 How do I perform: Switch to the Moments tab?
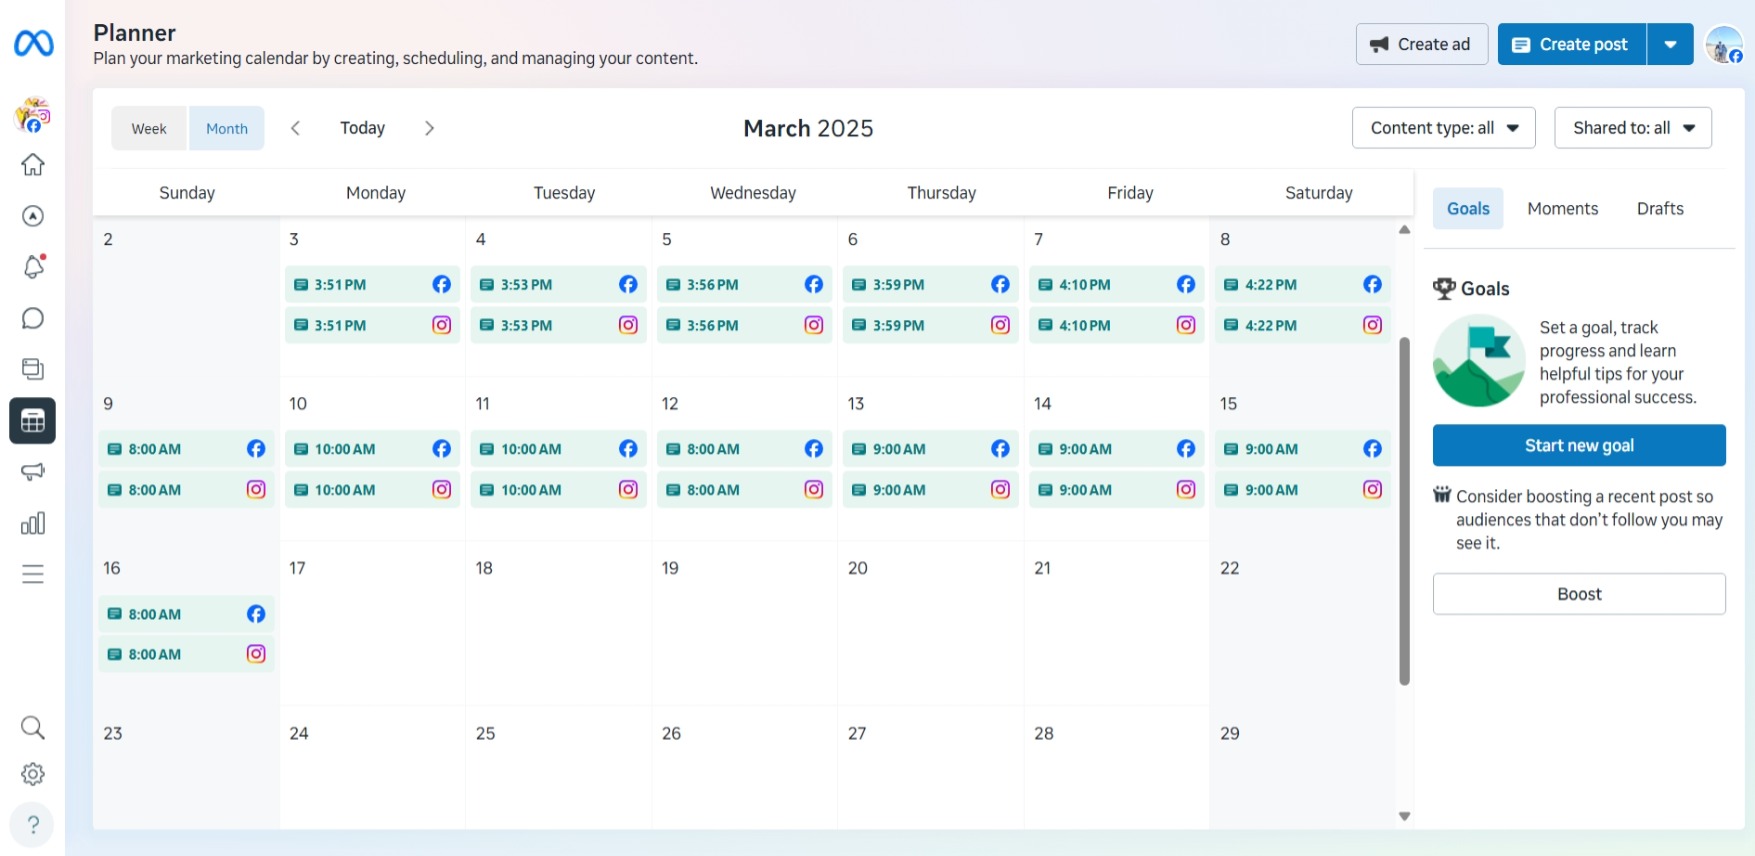(x=1562, y=208)
